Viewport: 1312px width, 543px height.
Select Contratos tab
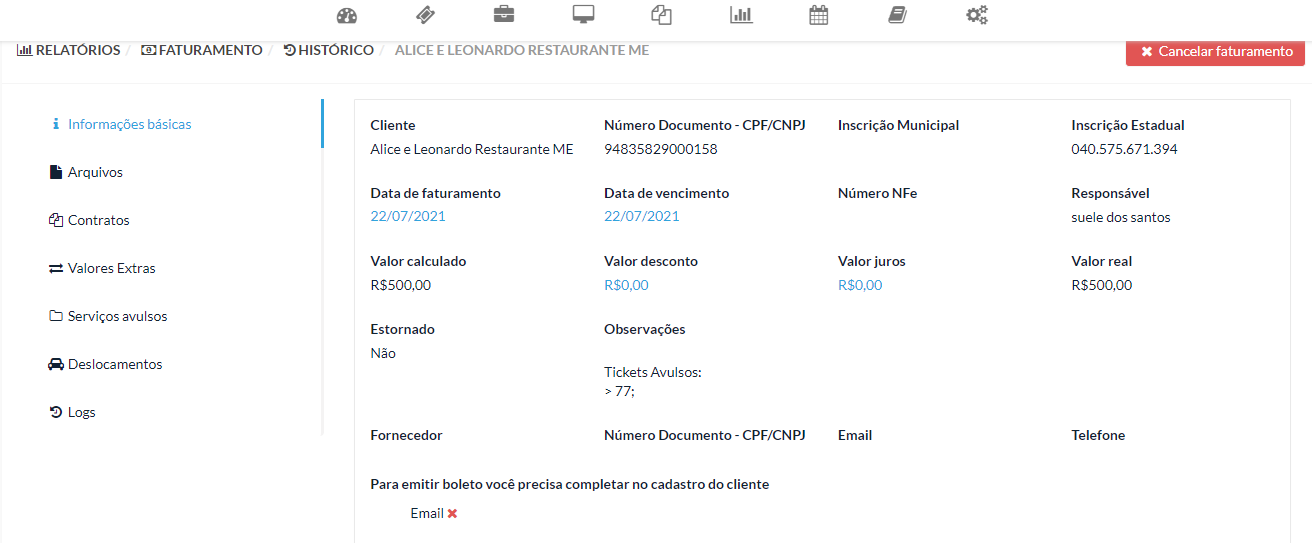coord(99,220)
